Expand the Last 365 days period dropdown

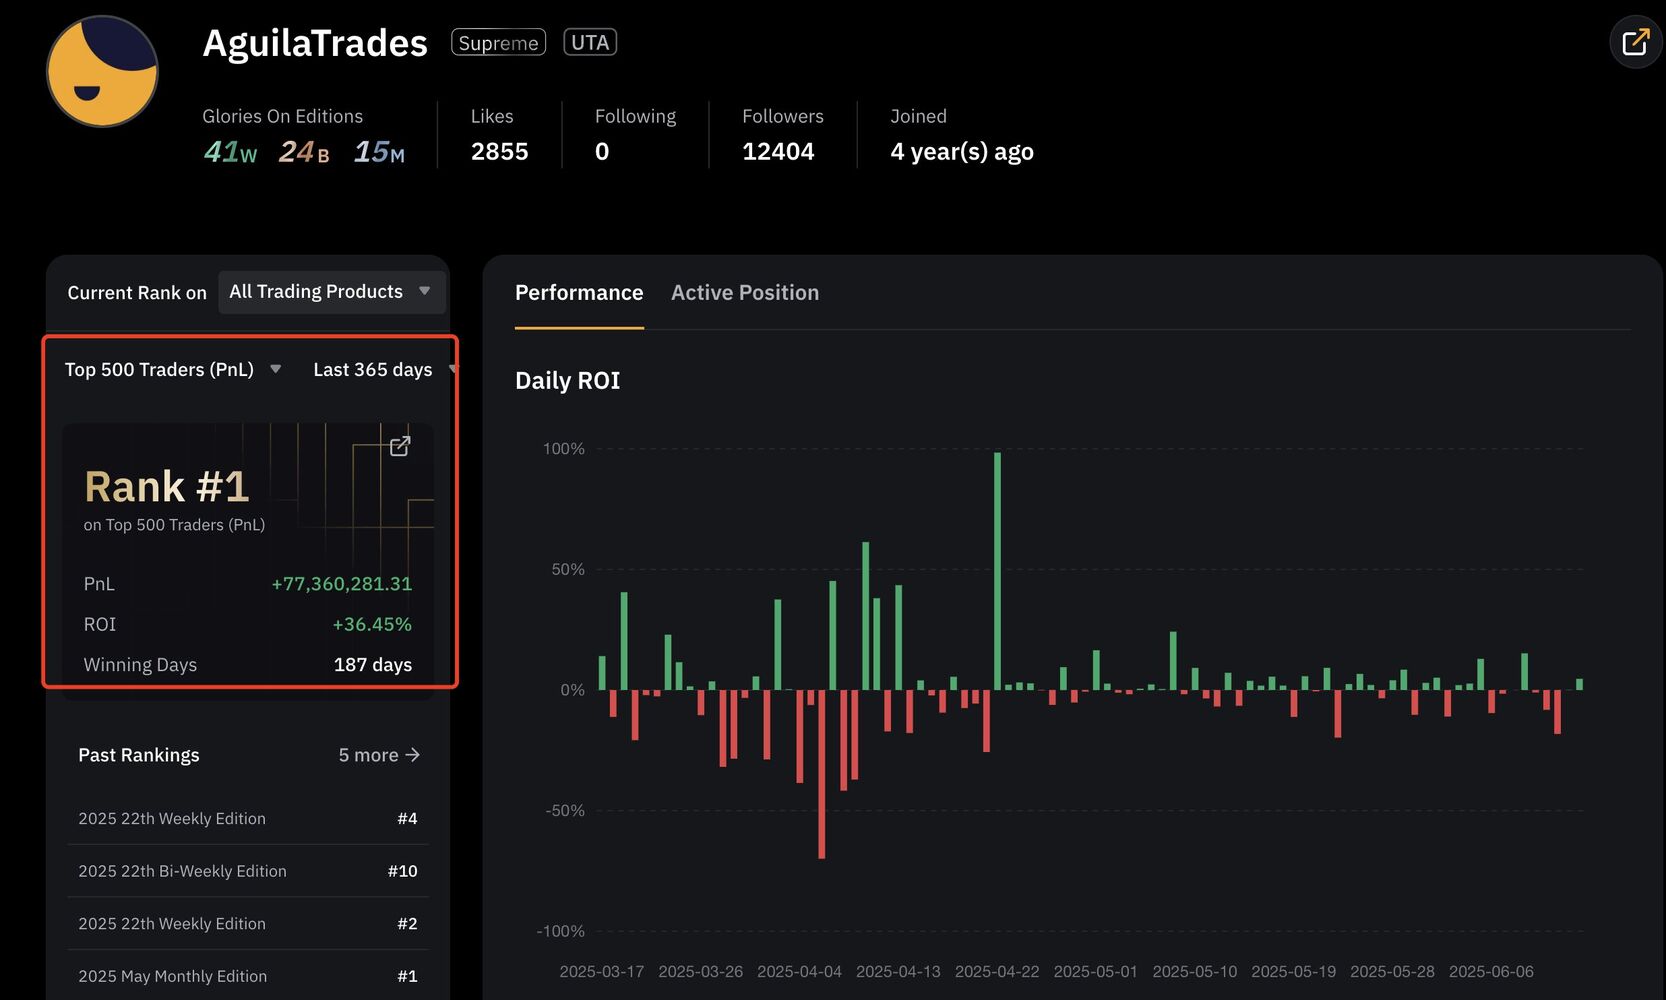click(382, 370)
